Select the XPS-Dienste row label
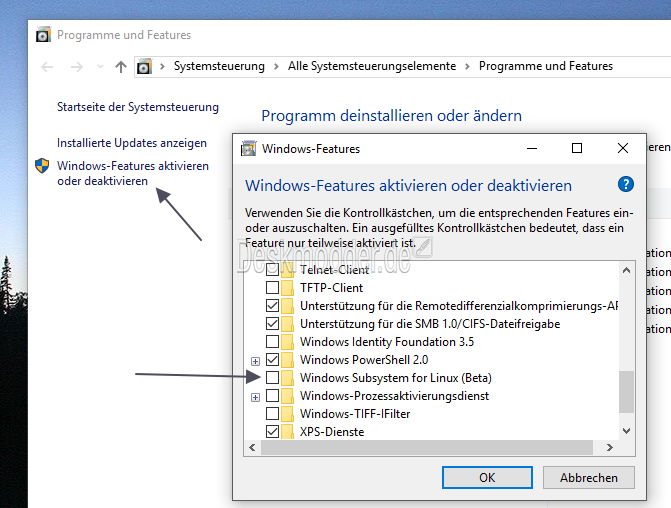671x508 pixels. pos(332,432)
